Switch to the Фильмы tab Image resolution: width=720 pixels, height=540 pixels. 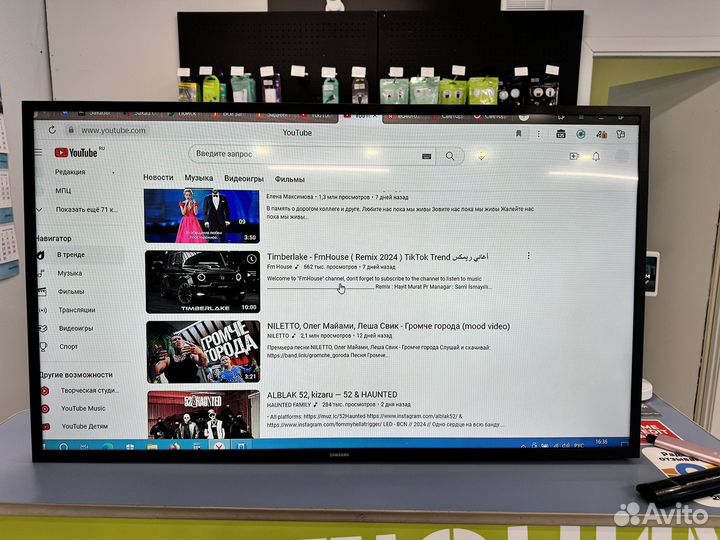click(290, 179)
